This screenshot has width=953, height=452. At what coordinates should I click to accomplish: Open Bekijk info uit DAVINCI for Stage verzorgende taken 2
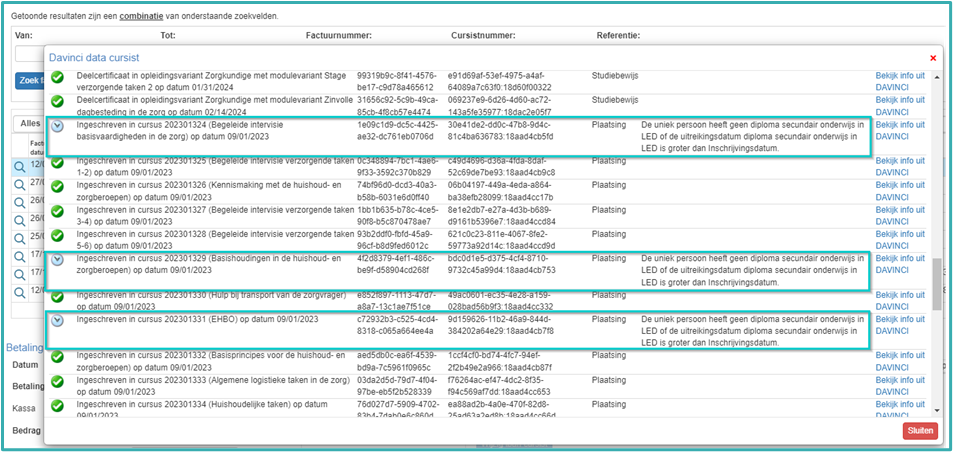900,82
